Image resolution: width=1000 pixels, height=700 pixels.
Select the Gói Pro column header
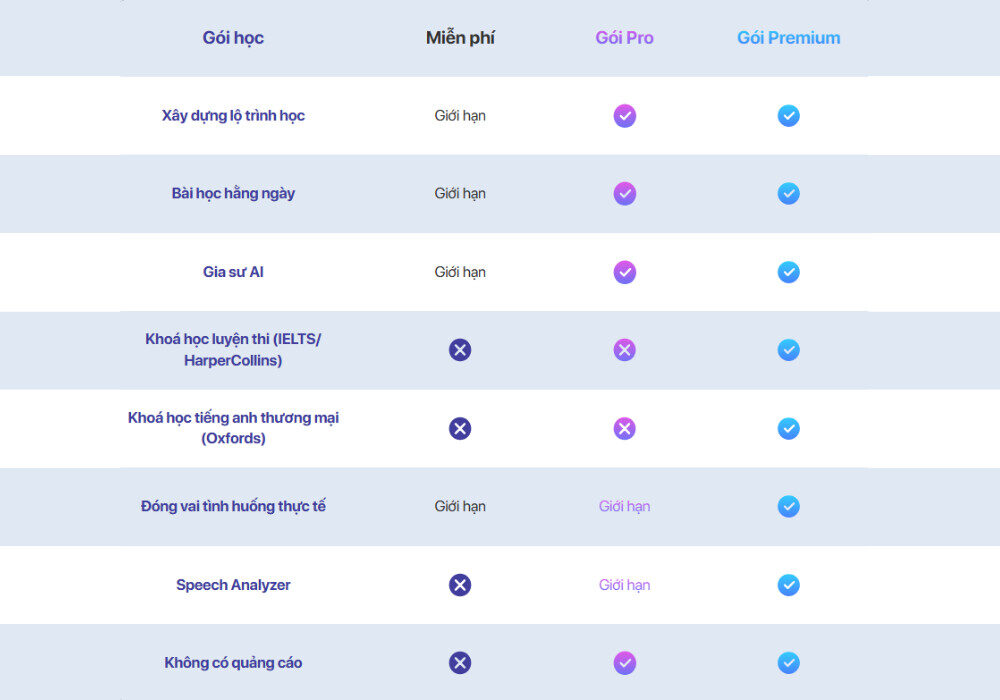click(x=624, y=38)
